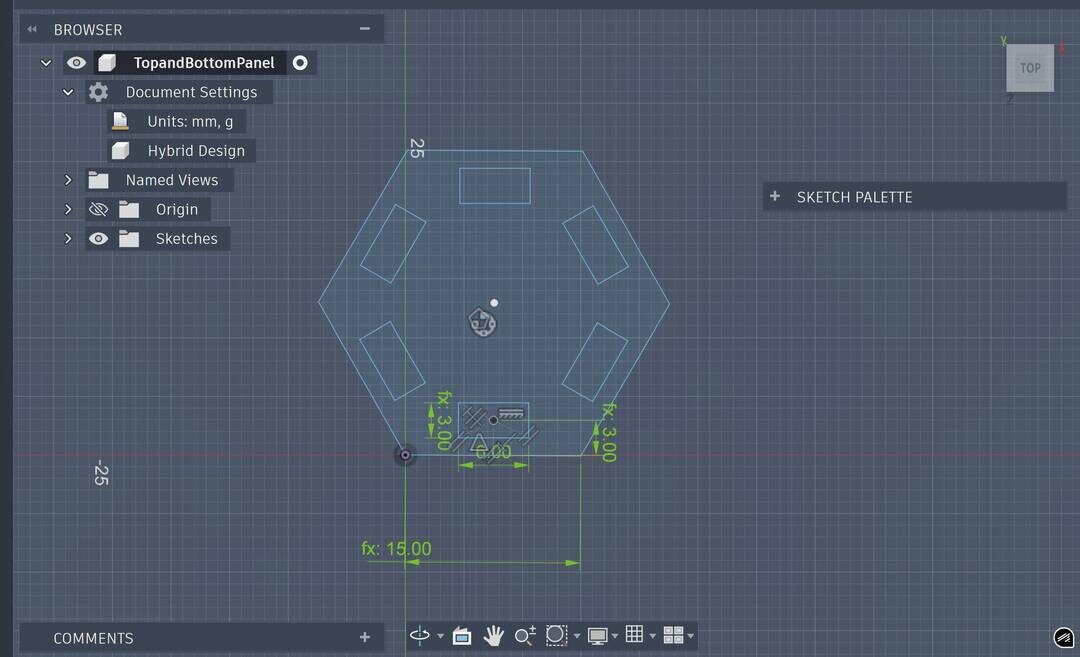Select the Named Views label

[x=172, y=180]
